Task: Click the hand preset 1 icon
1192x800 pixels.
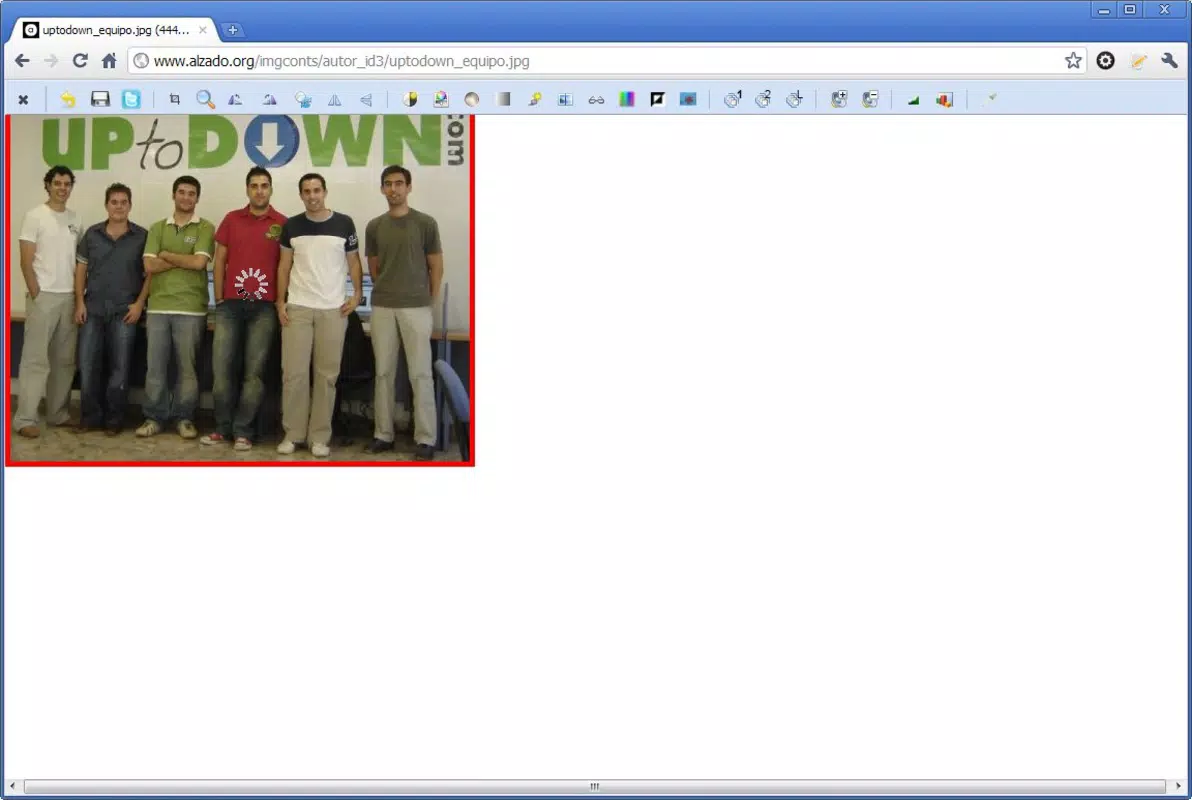Action: click(733, 99)
